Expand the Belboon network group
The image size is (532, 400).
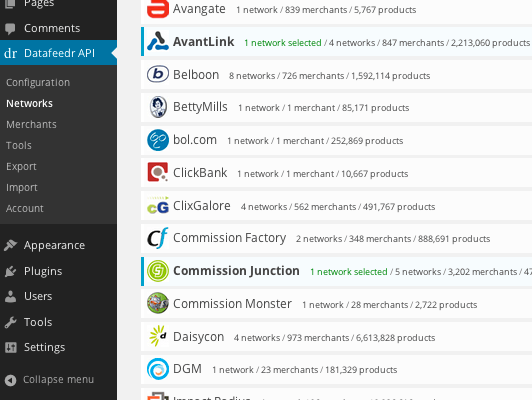point(336,74)
